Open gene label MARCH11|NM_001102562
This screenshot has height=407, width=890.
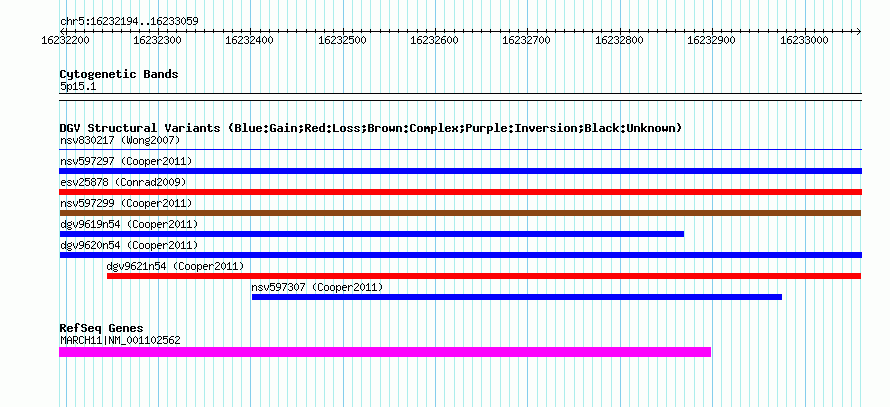tap(120, 341)
